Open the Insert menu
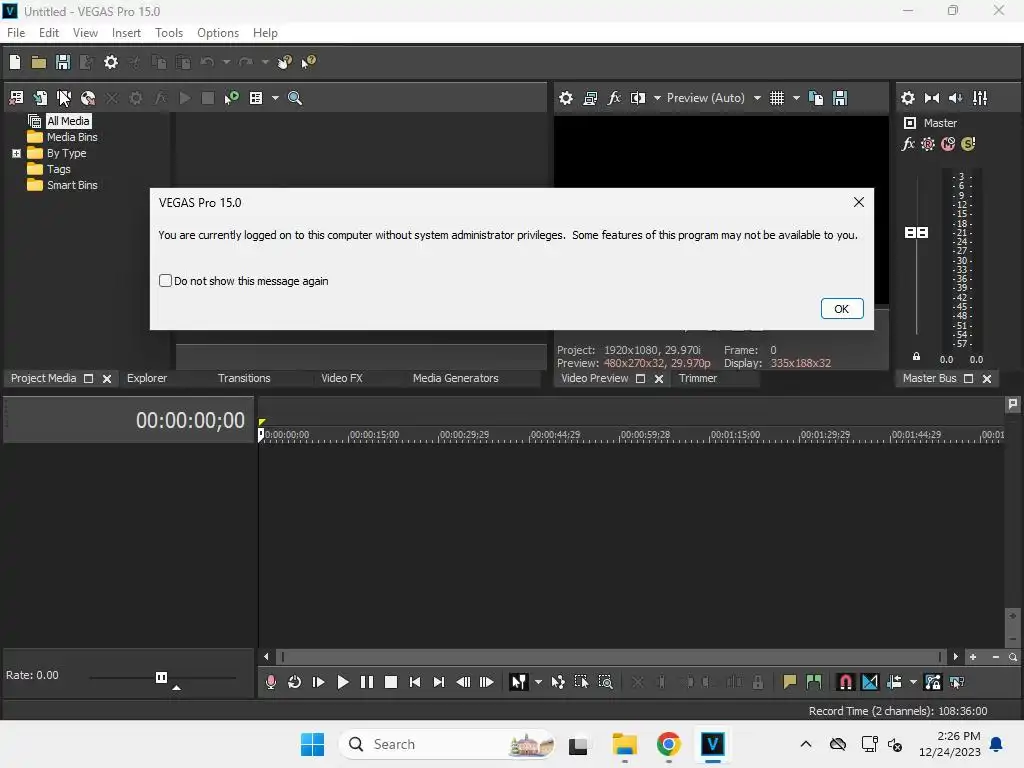Screen dimensions: 1024x768 [x=126, y=33]
